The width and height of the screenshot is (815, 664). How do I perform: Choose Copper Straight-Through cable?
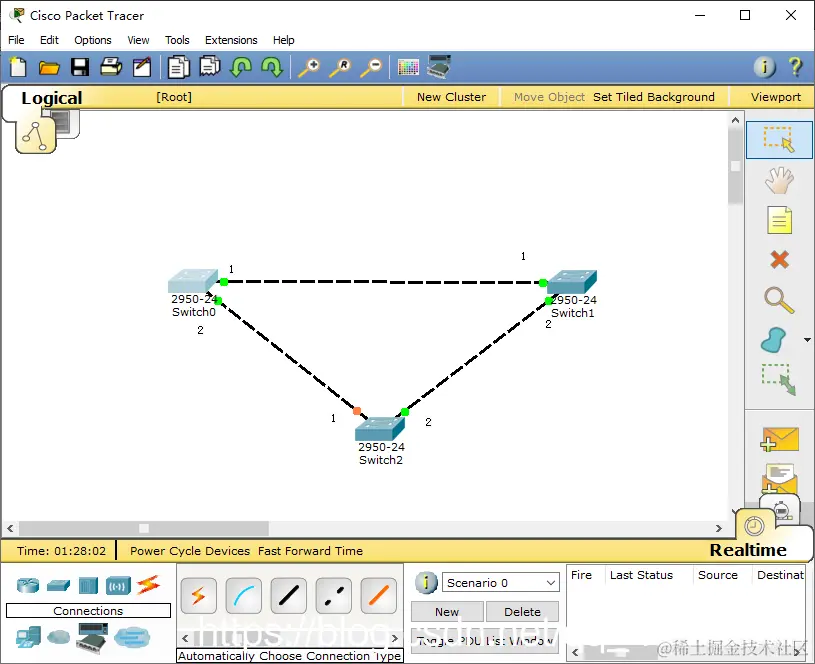[x=289, y=595]
